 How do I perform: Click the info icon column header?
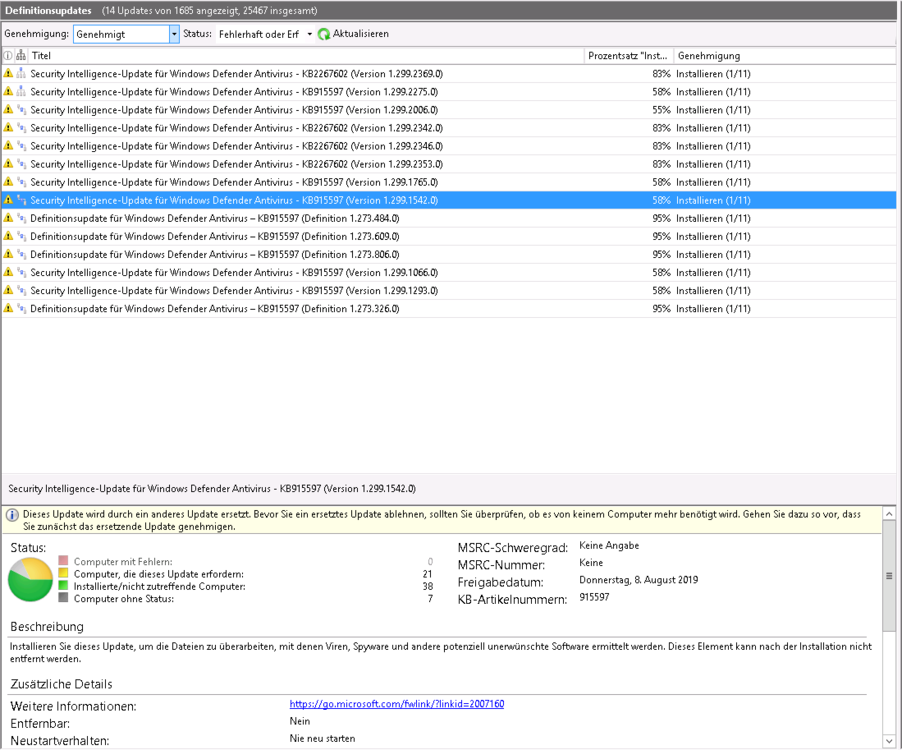coord(9,56)
